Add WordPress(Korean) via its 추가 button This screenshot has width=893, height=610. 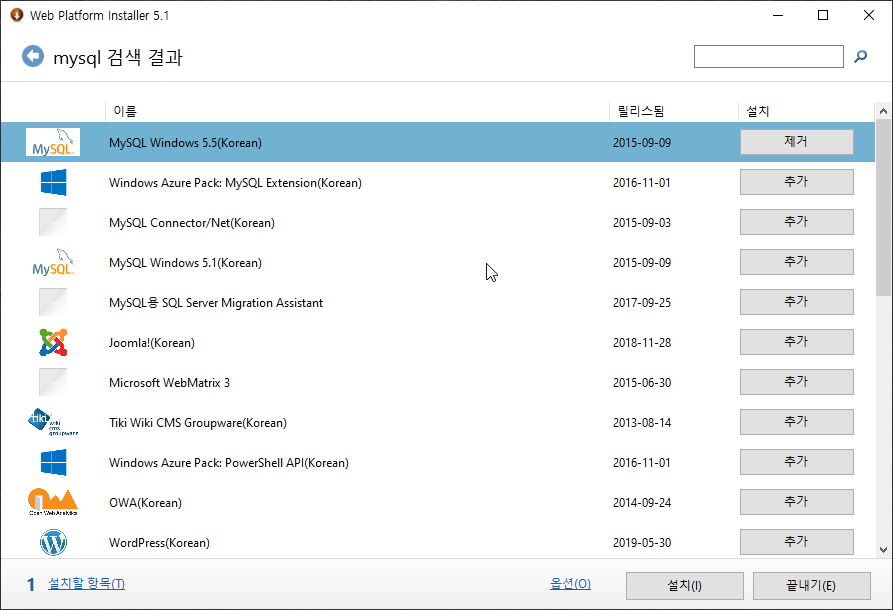797,542
